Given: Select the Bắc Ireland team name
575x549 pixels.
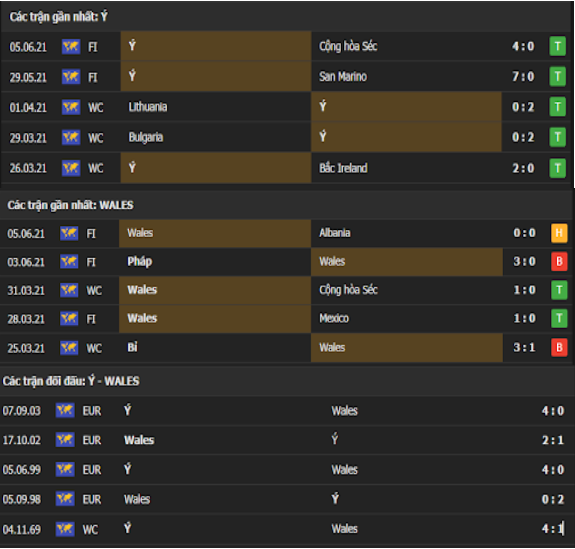Looking at the screenshot, I should tap(343, 168).
